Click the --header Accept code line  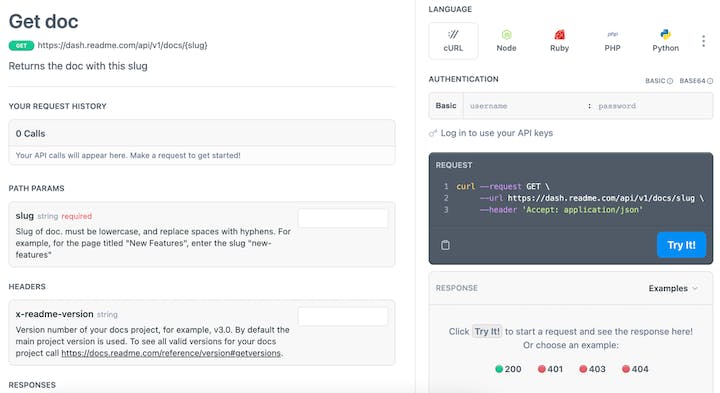point(561,210)
